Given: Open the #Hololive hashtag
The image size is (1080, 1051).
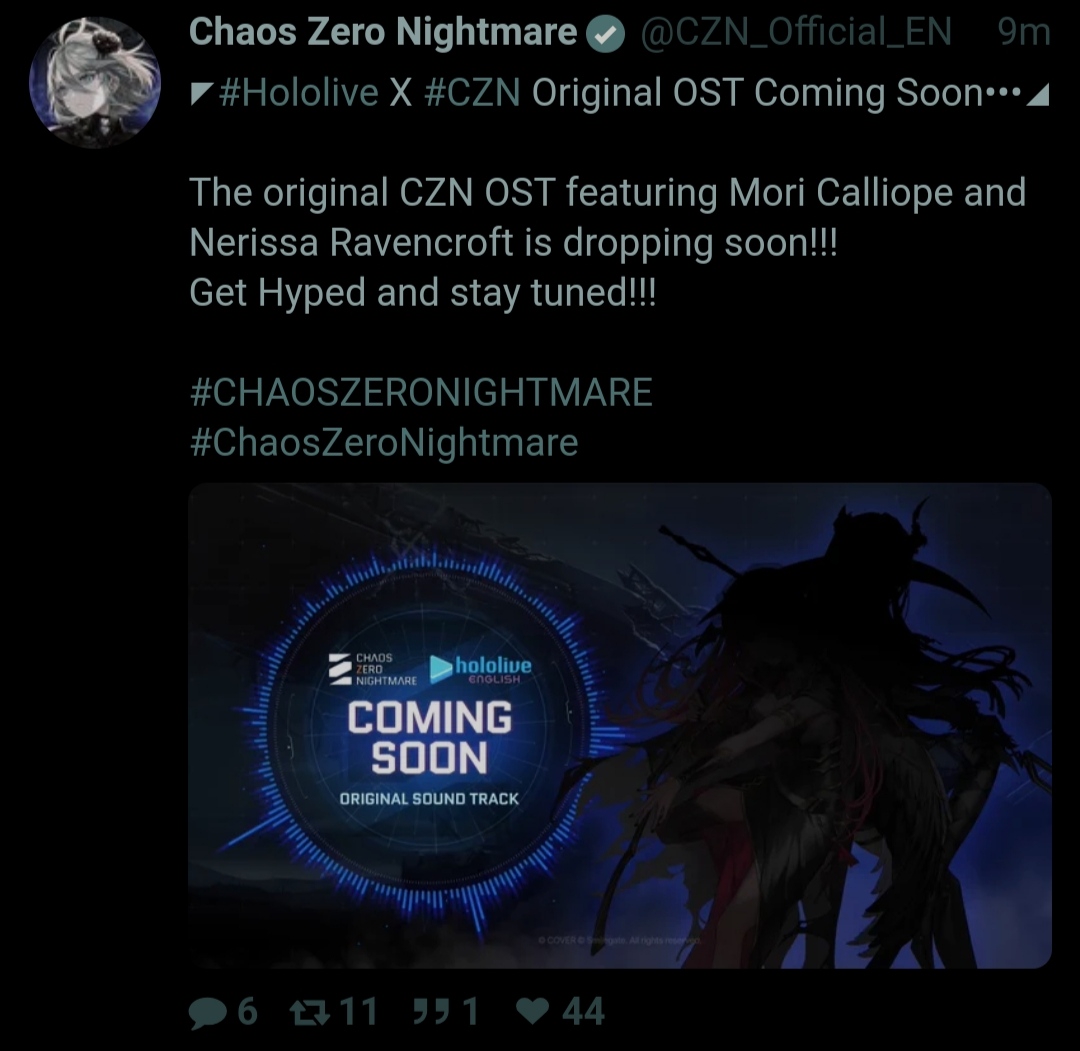Looking at the screenshot, I should pyautogui.click(x=299, y=92).
